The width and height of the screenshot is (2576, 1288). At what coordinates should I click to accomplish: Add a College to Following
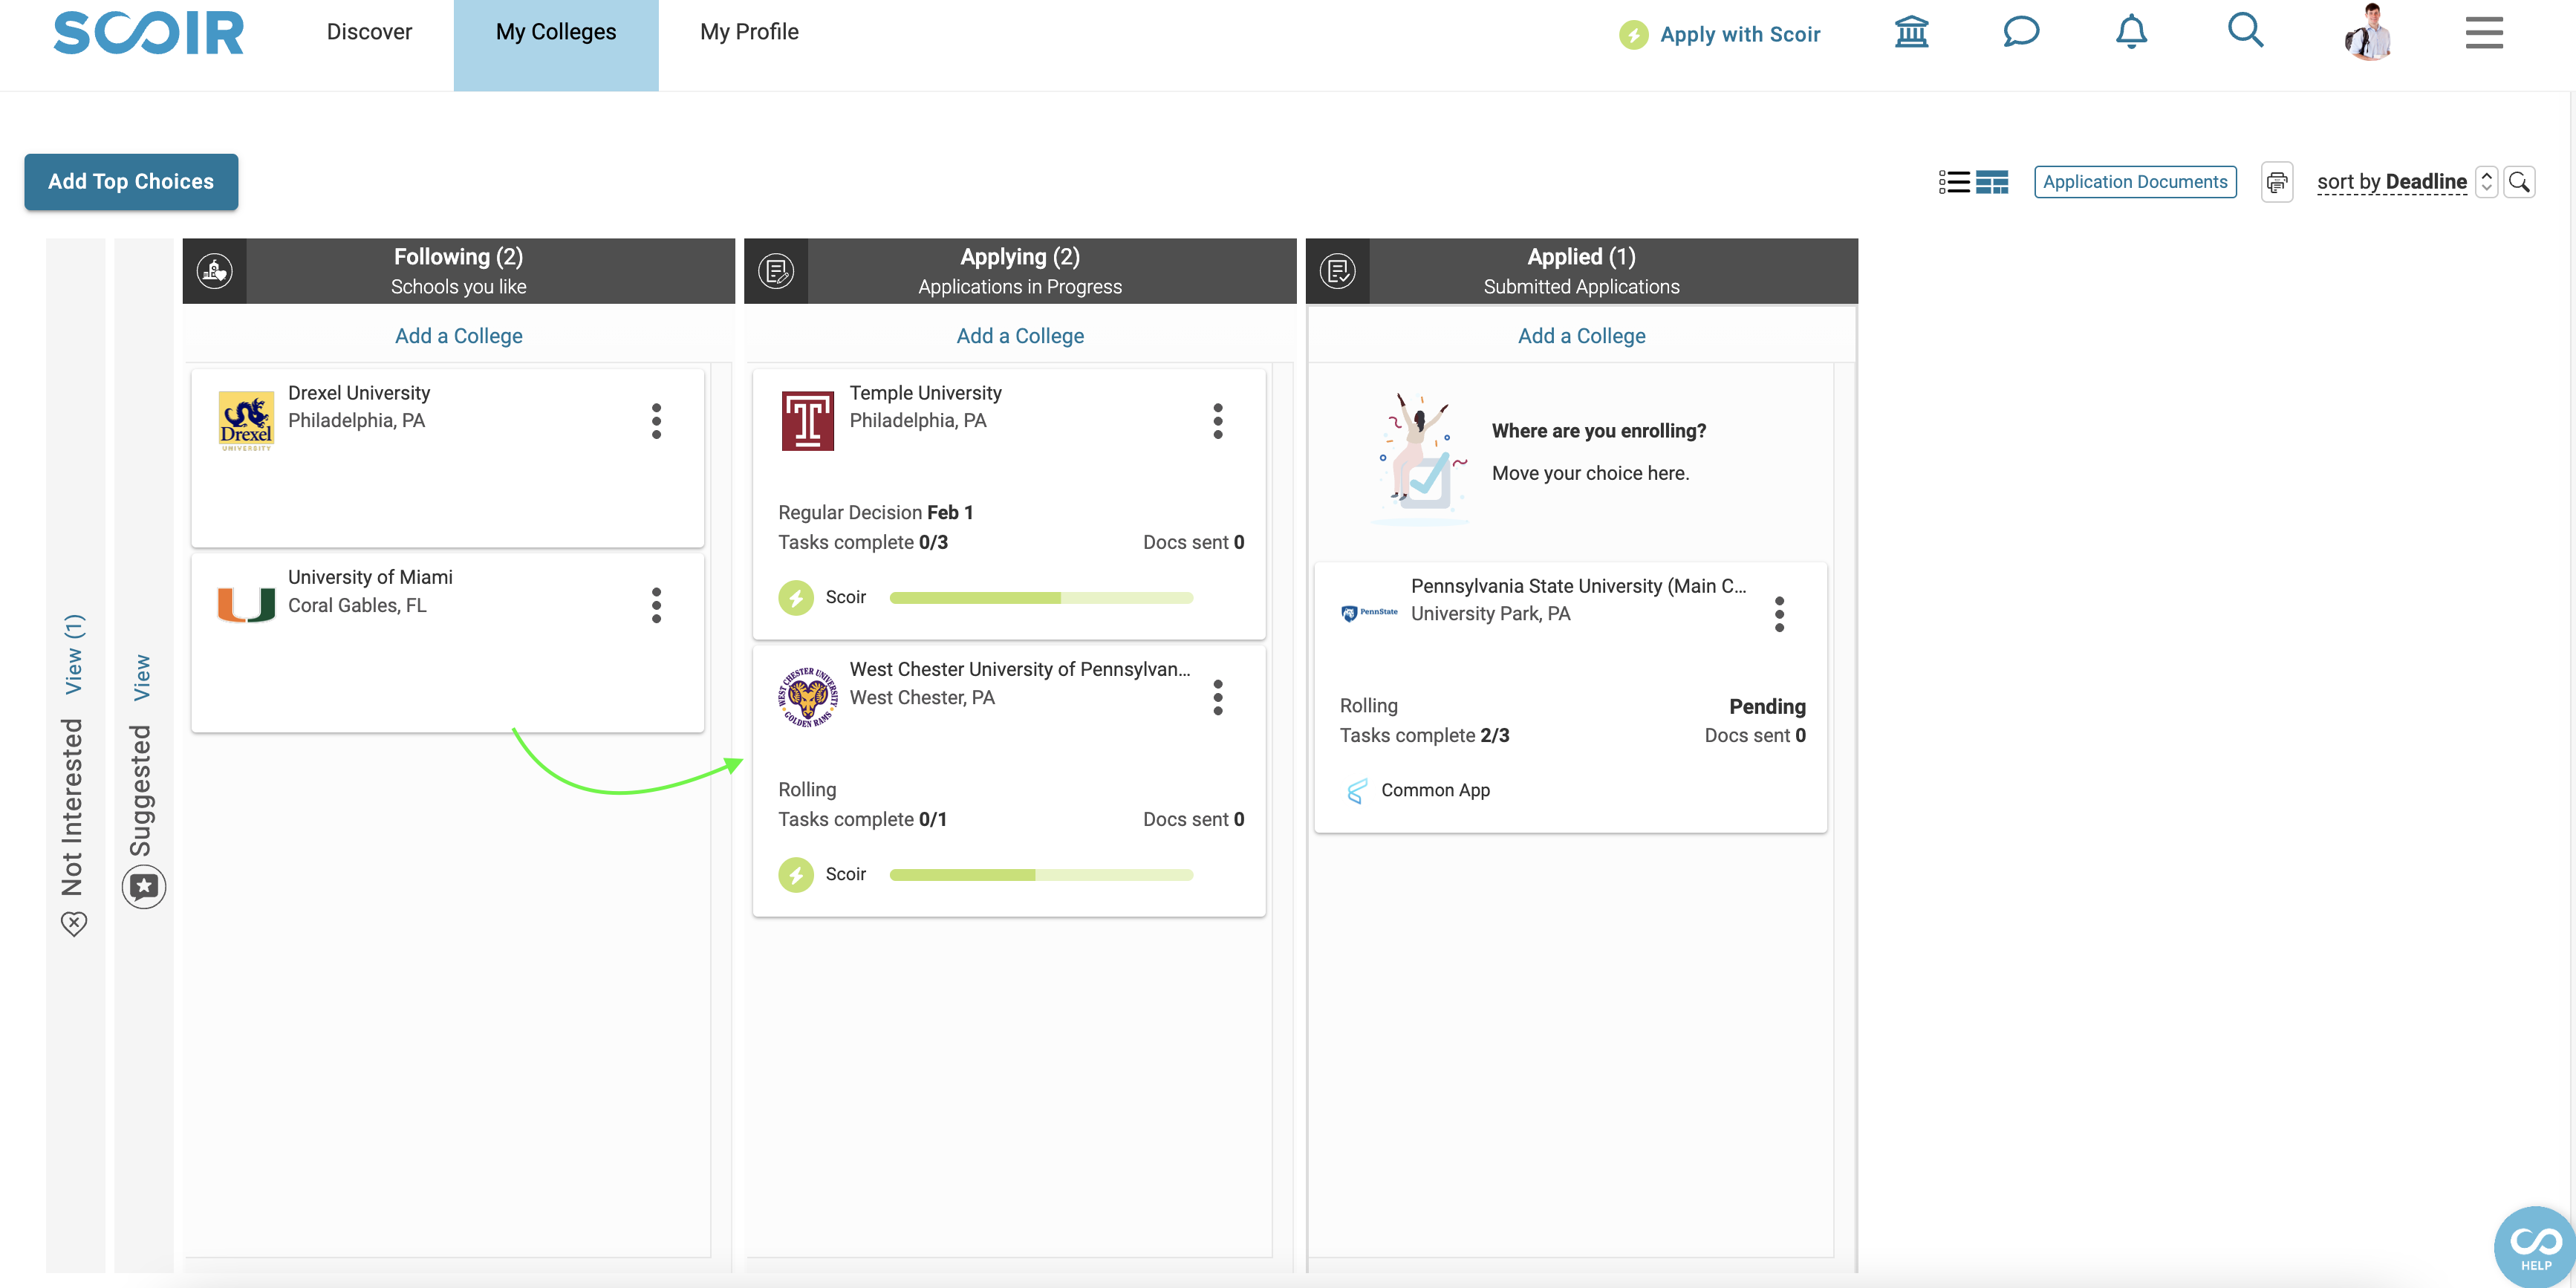click(458, 336)
